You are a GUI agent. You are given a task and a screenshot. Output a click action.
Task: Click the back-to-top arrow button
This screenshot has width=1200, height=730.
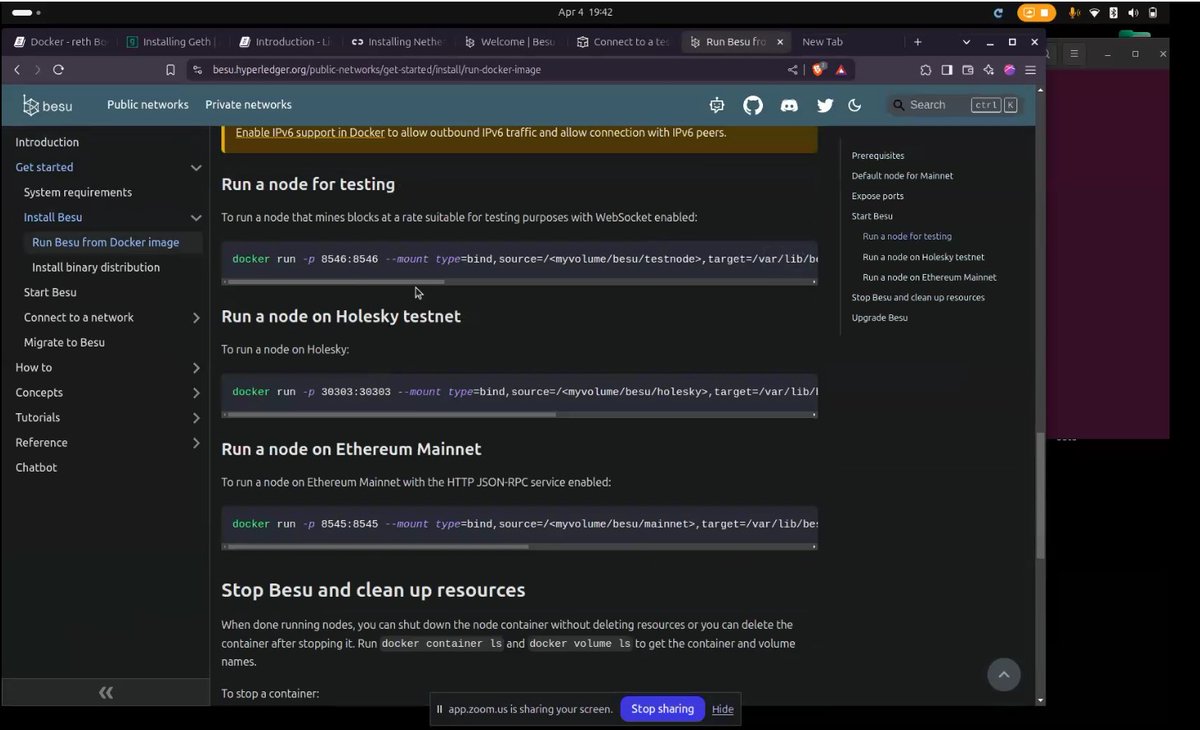click(x=1004, y=675)
